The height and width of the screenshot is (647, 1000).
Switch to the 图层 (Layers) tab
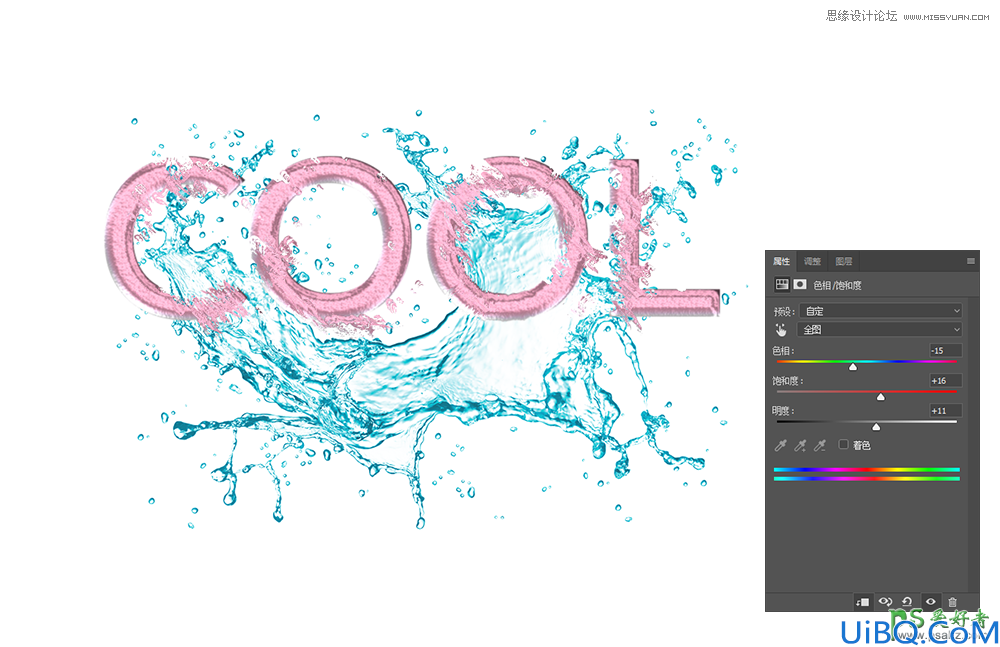tap(843, 261)
